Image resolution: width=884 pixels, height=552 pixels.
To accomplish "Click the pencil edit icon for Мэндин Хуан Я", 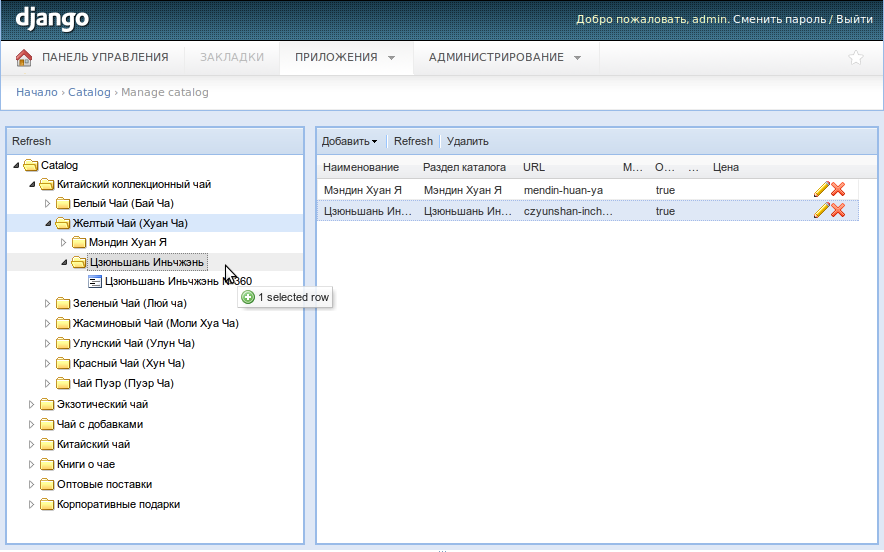I will pos(822,189).
